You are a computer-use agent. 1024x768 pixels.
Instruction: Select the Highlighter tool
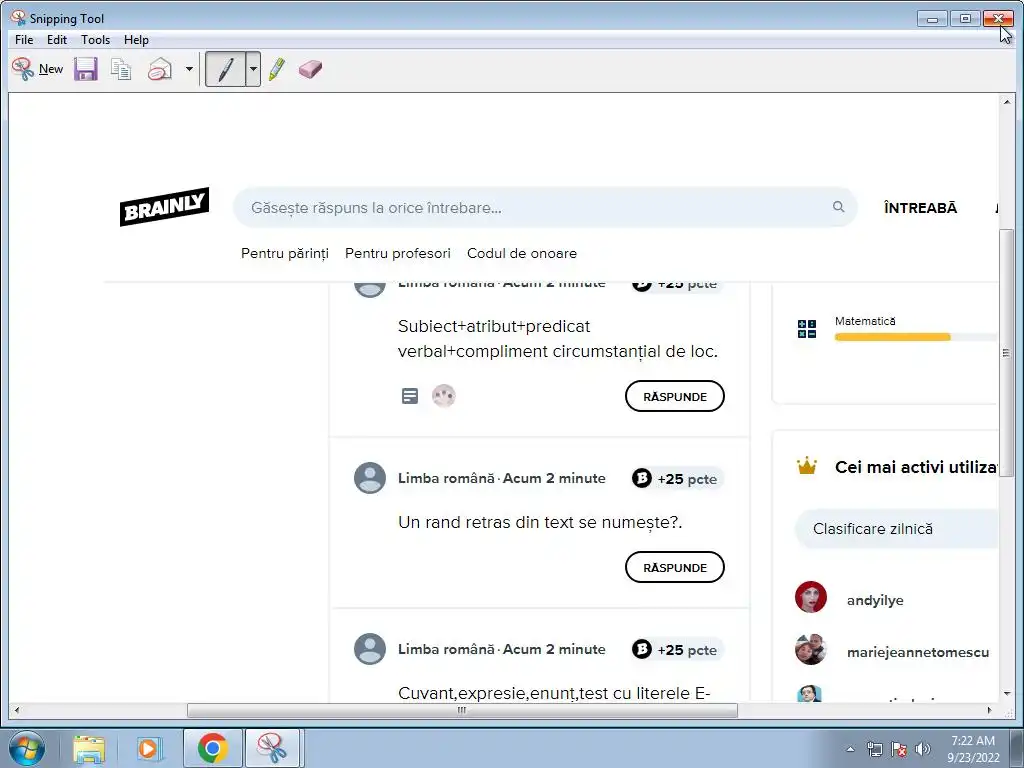(x=277, y=69)
